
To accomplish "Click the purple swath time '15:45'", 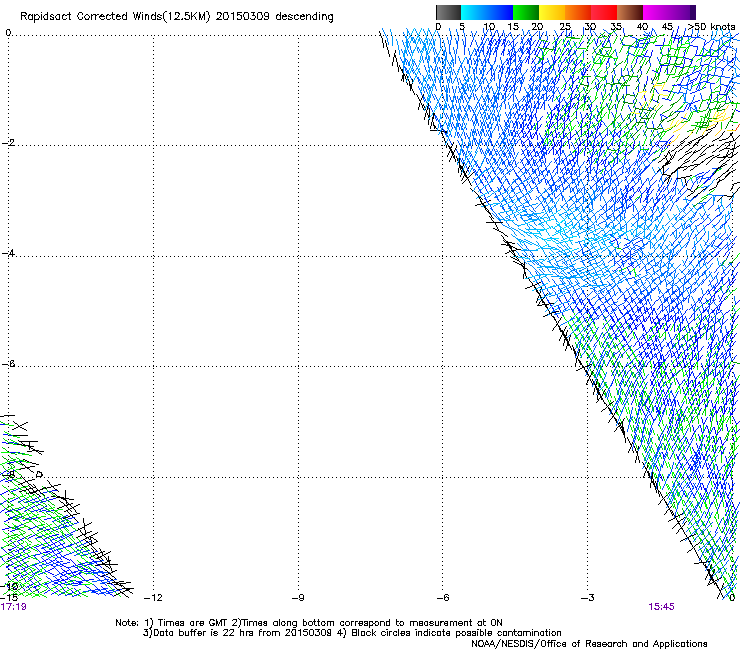I will coord(661,607).
